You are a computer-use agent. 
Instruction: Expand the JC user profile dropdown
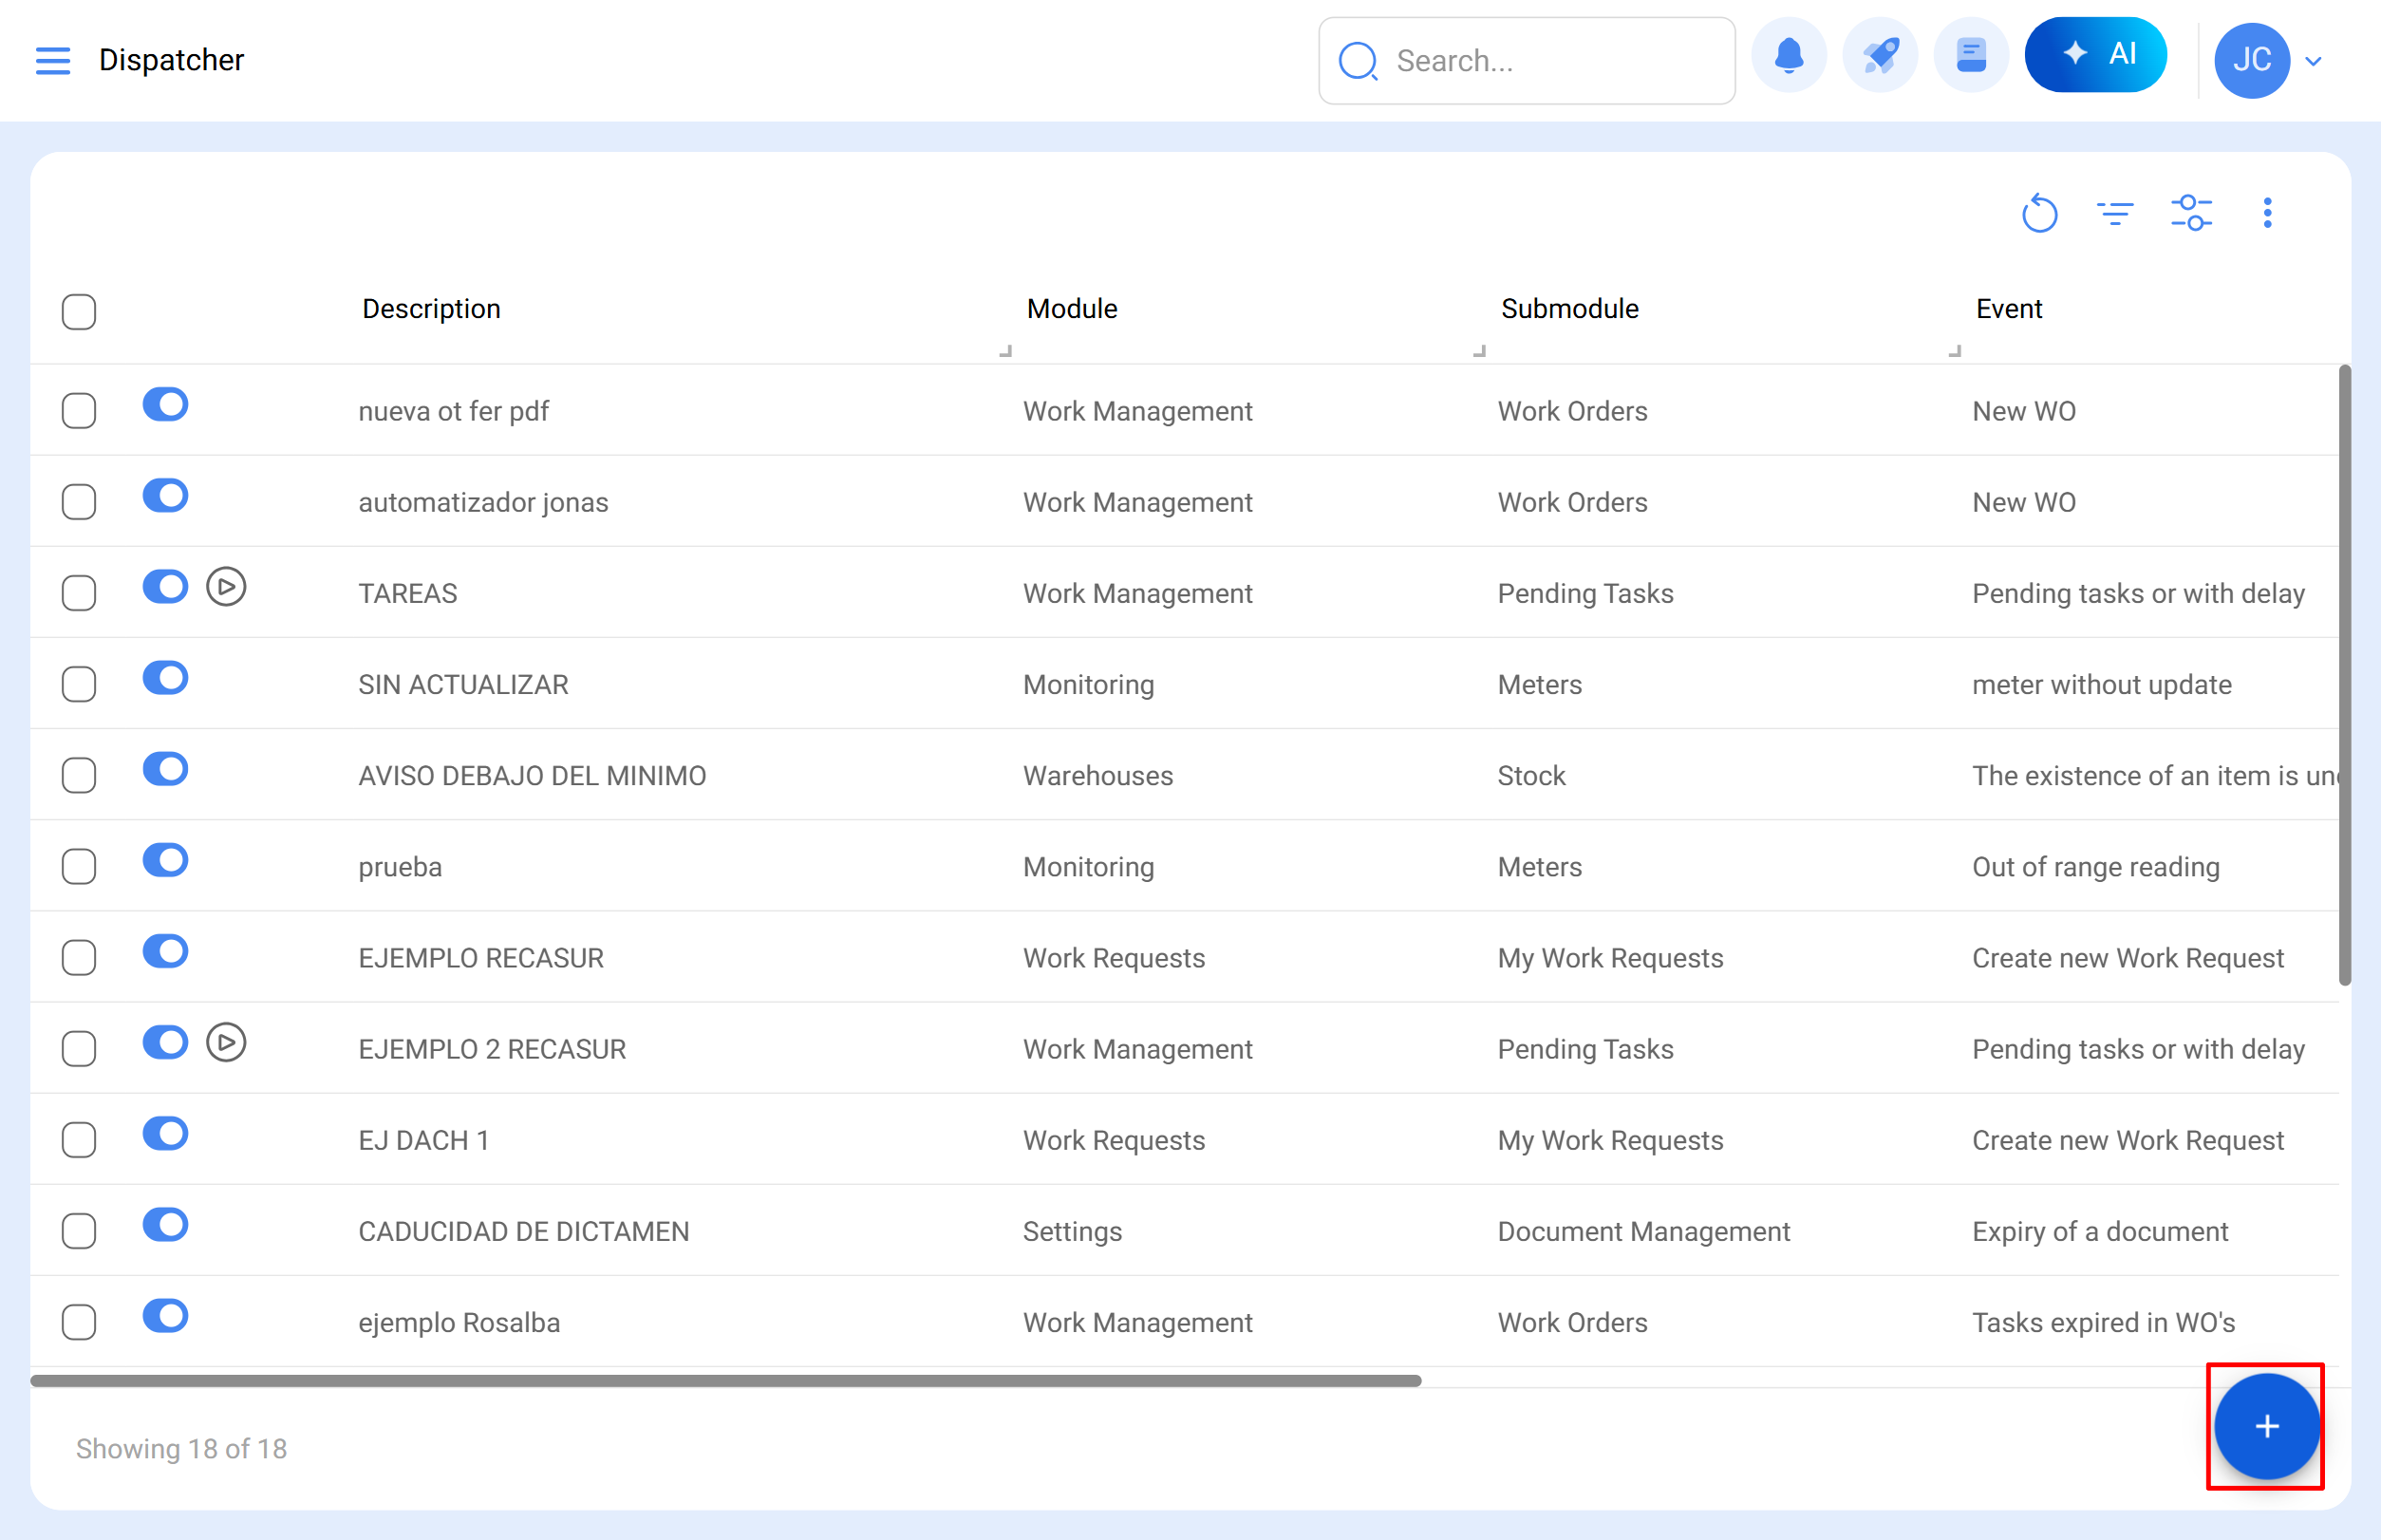pos(2312,61)
